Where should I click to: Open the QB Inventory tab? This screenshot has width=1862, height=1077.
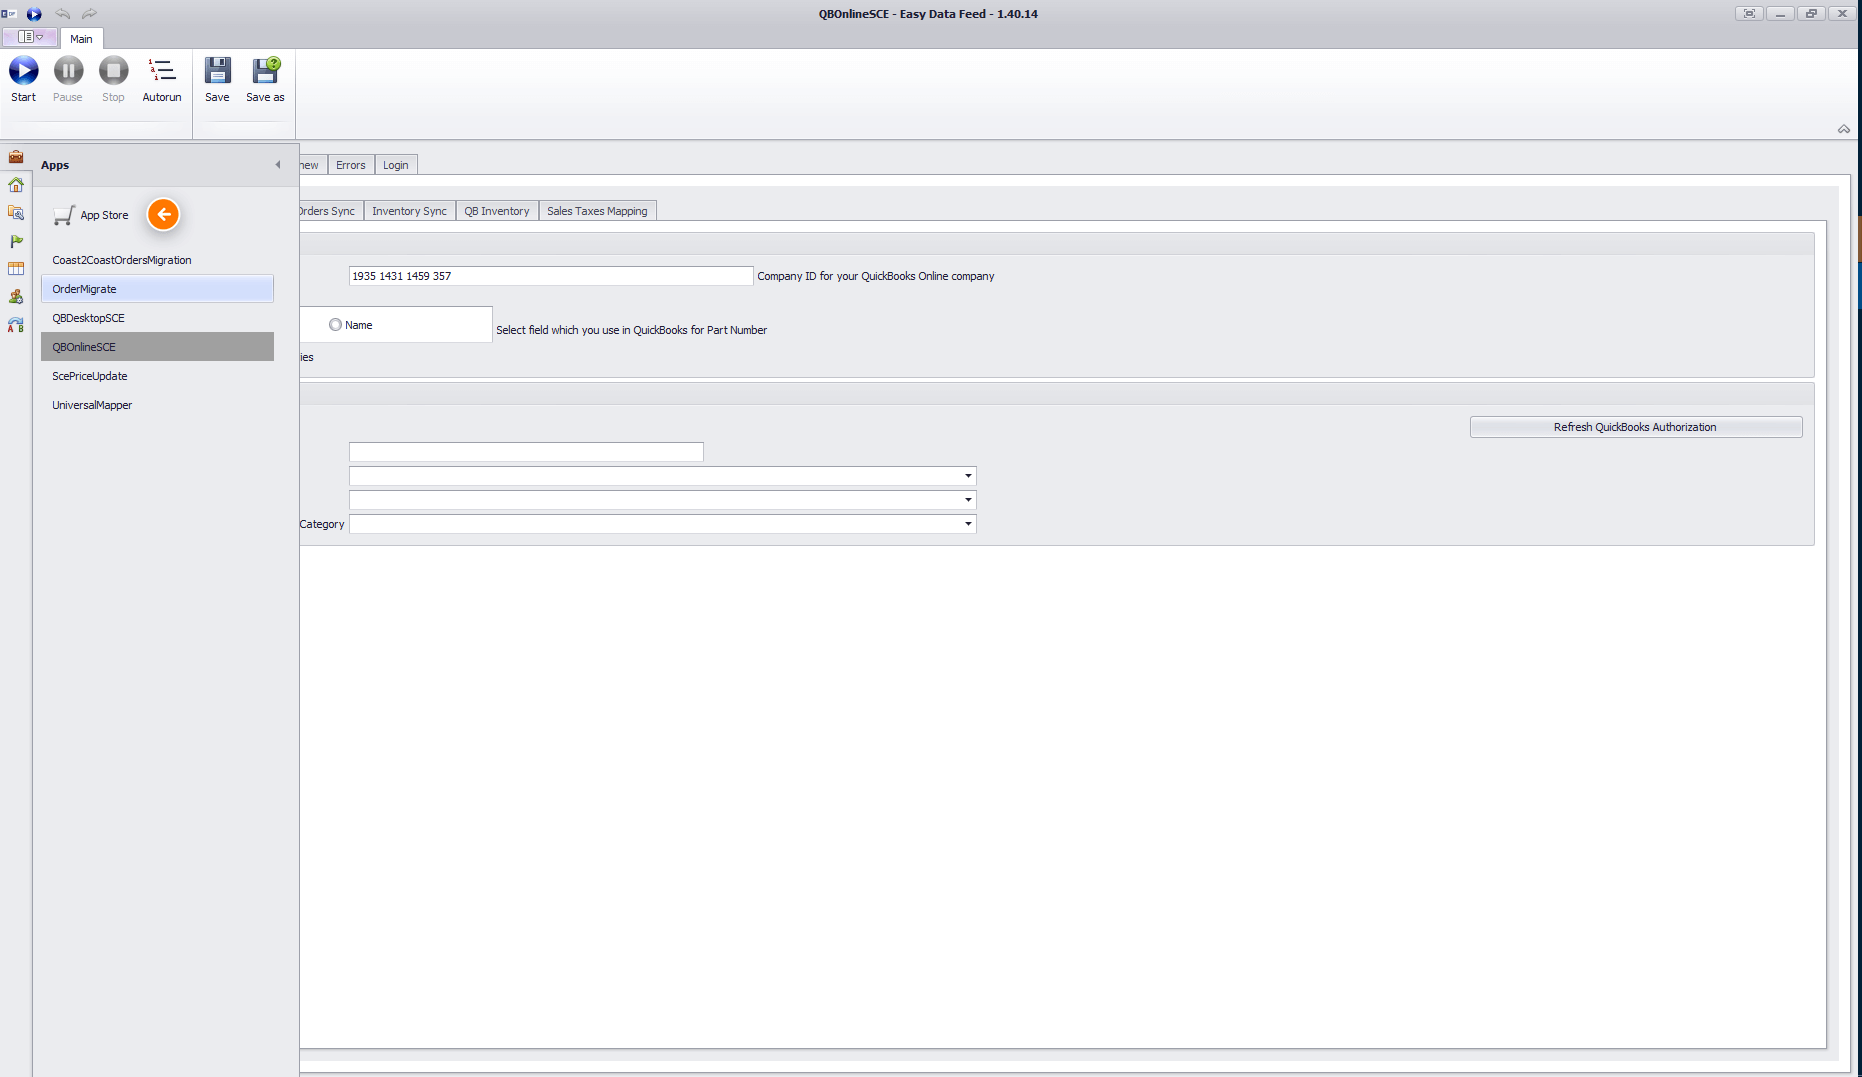tap(497, 211)
